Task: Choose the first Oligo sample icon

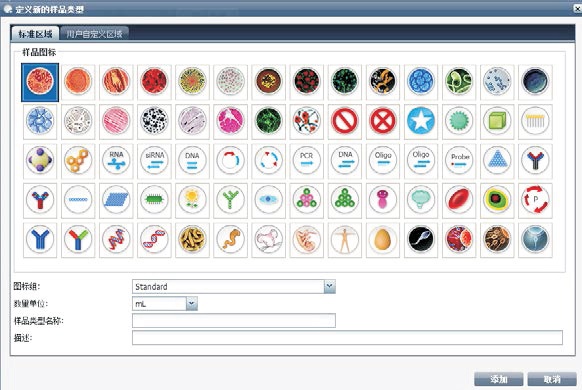Action: [x=383, y=161]
